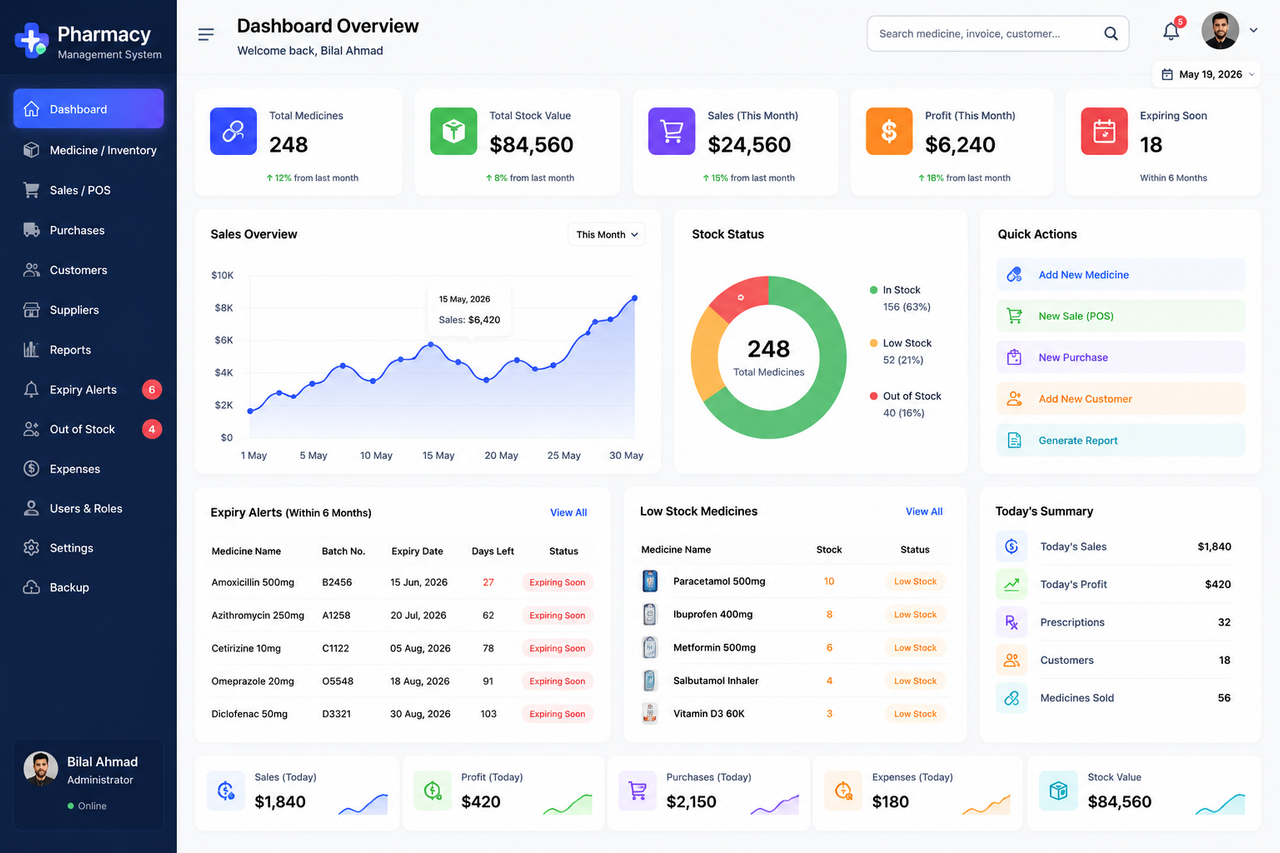Go to Dashboard in sidebar
This screenshot has width=1280, height=853.
click(88, 109)
